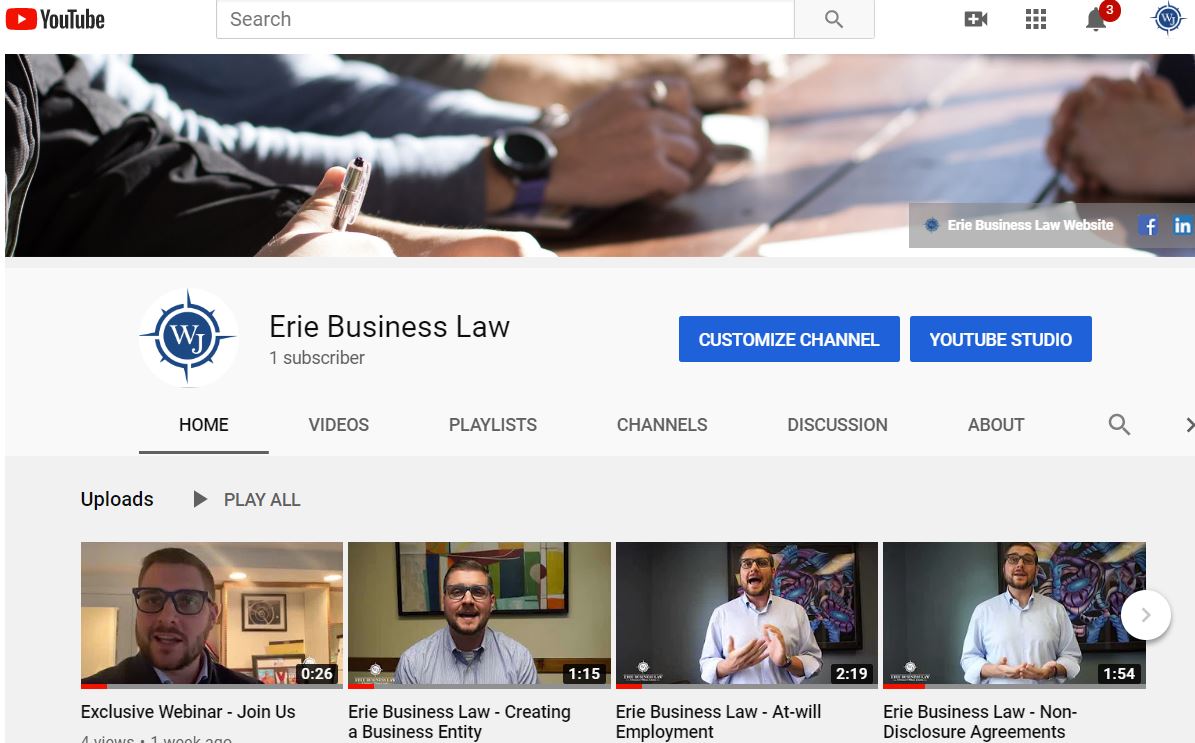
Task: Click the Play All triangle icon
Action: coord(200,499)
